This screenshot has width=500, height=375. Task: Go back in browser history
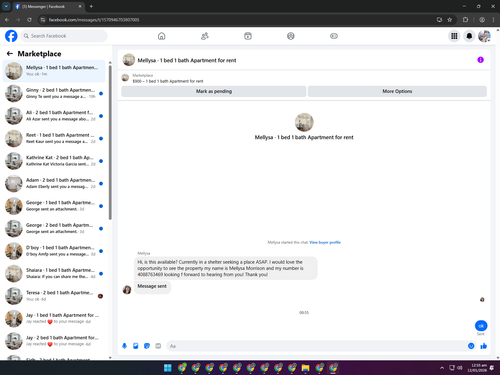tap(7, 20)
